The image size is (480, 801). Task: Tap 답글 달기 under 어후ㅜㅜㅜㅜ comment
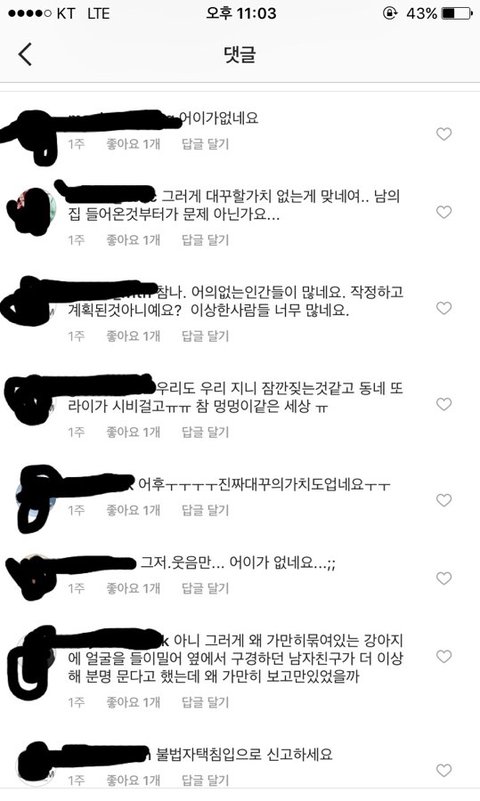click(x=205, y=510)
